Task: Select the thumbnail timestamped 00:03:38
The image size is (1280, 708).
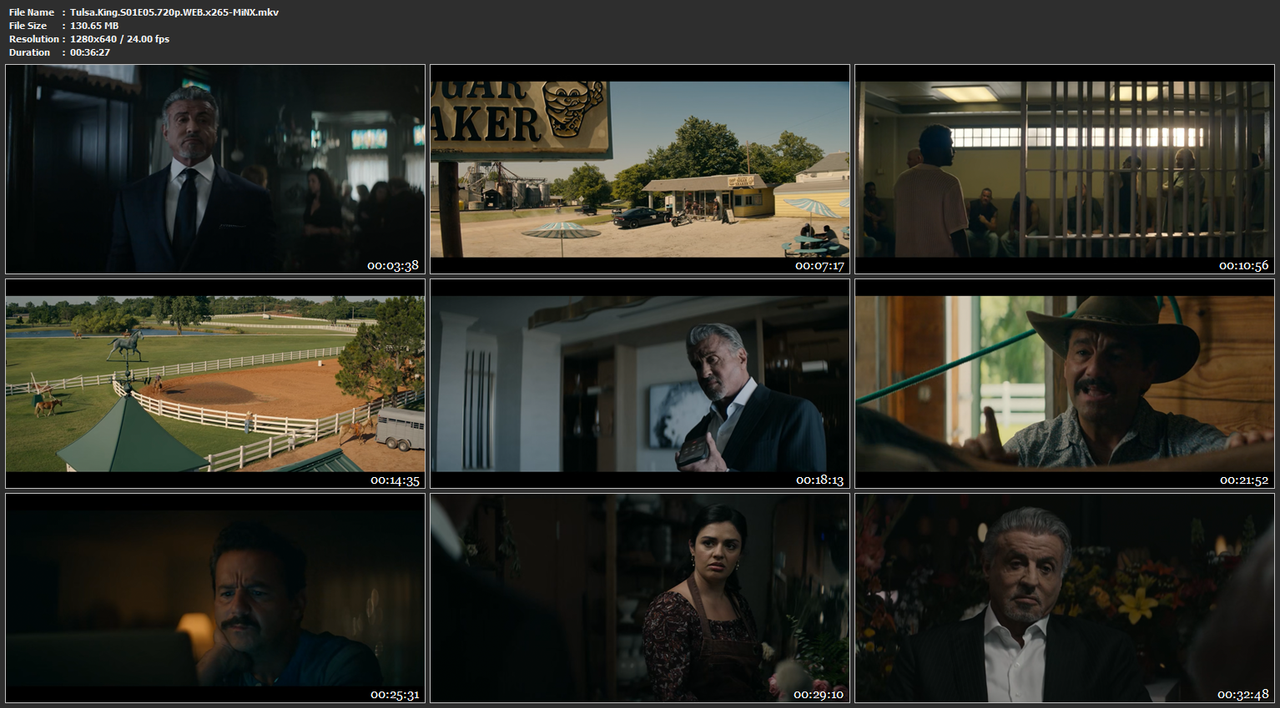Action: point(215,169)
